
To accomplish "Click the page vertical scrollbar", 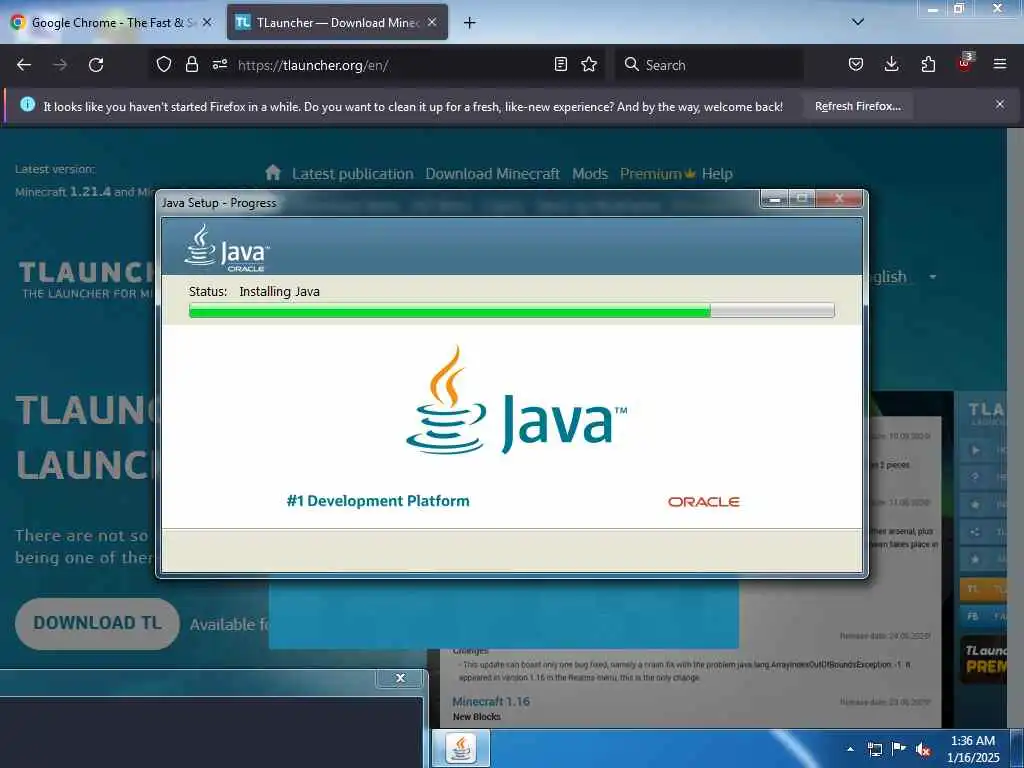I will [x=1015, y=428].
